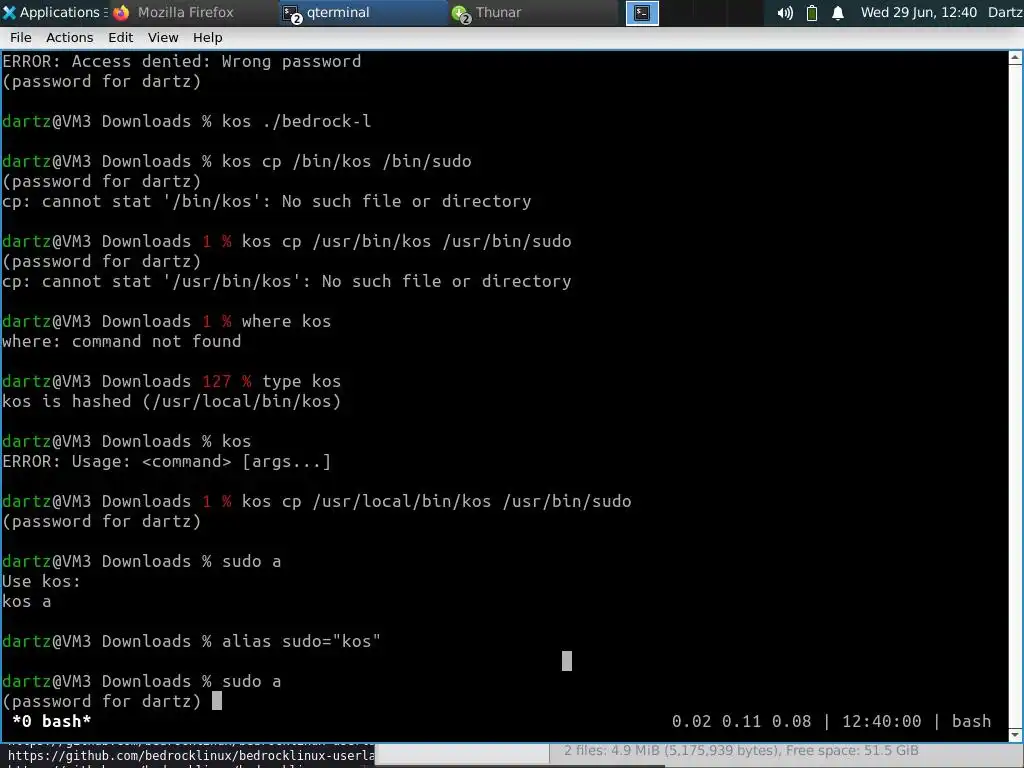This screenshot has height=768, width=1024.
Task: Click the github.com/bedrocklinux URL in background window
Action: [191, 756]
